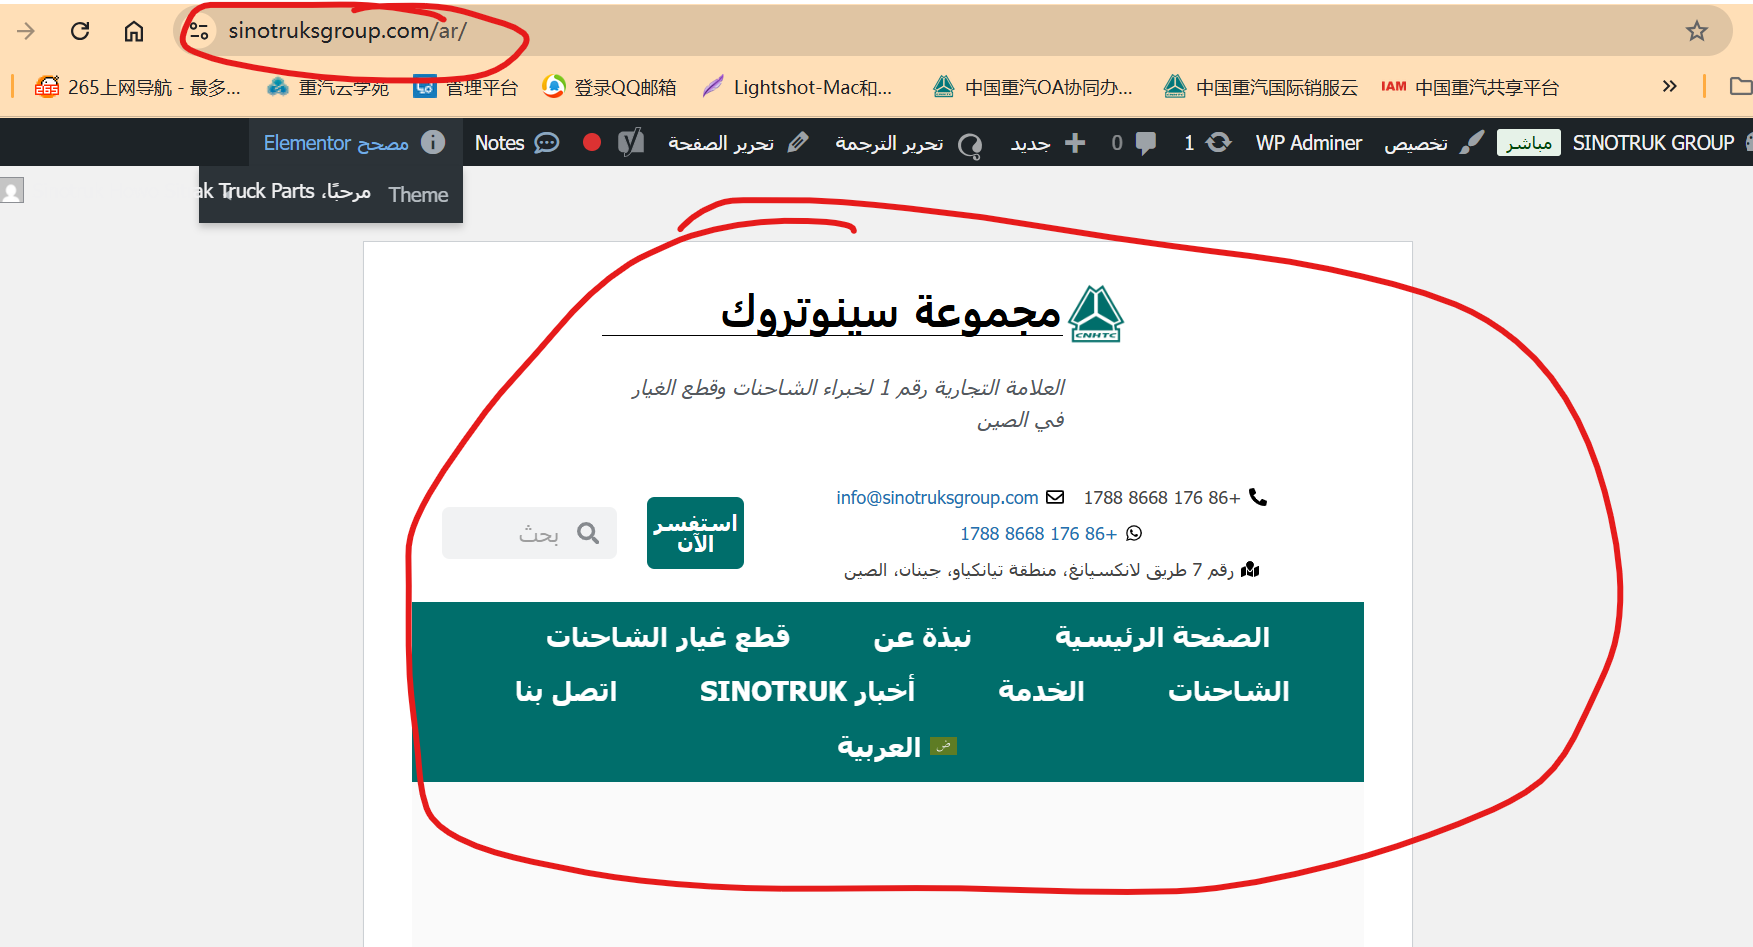
Task: Open أخبار SINOTRUK news menu item
Action: point(807,691)
